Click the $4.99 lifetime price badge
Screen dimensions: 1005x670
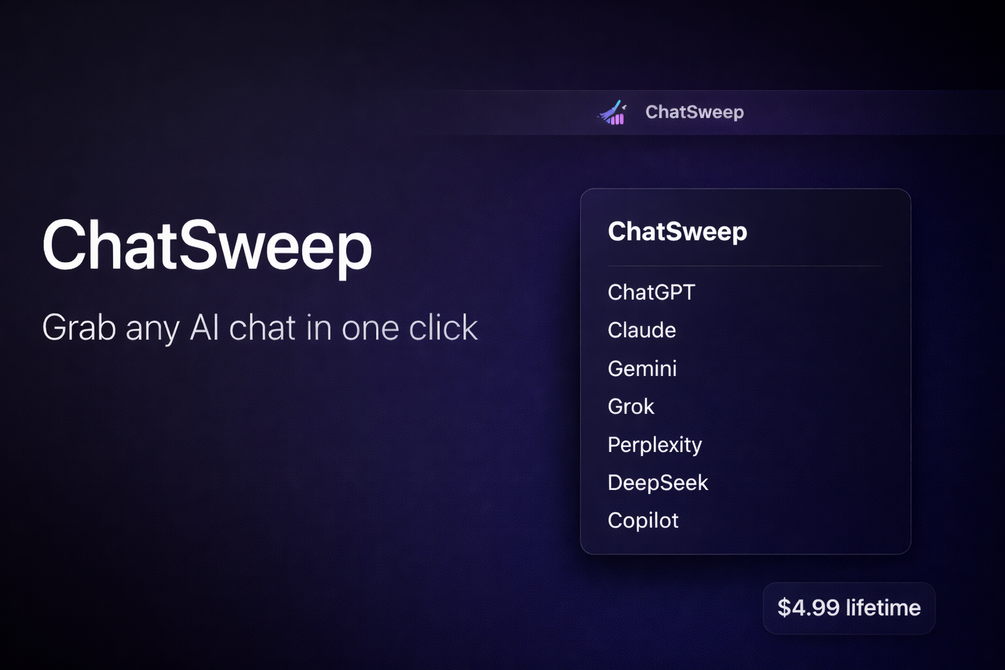[x=849, y=608]
